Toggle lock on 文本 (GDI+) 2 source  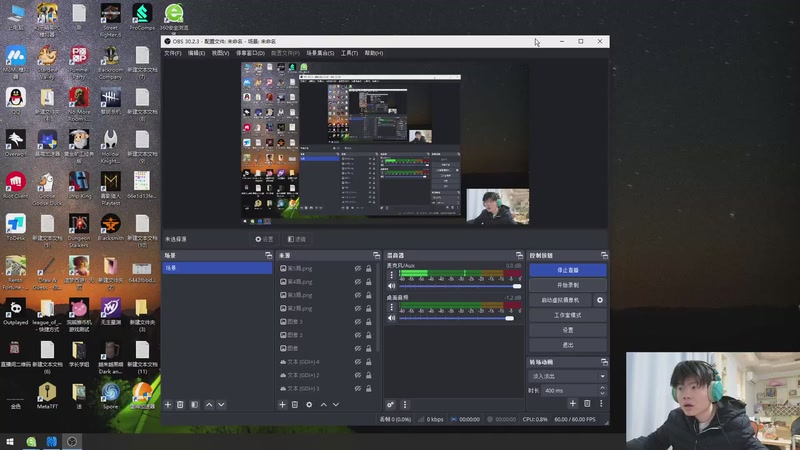pyautogui.click(x=368, y=375)
